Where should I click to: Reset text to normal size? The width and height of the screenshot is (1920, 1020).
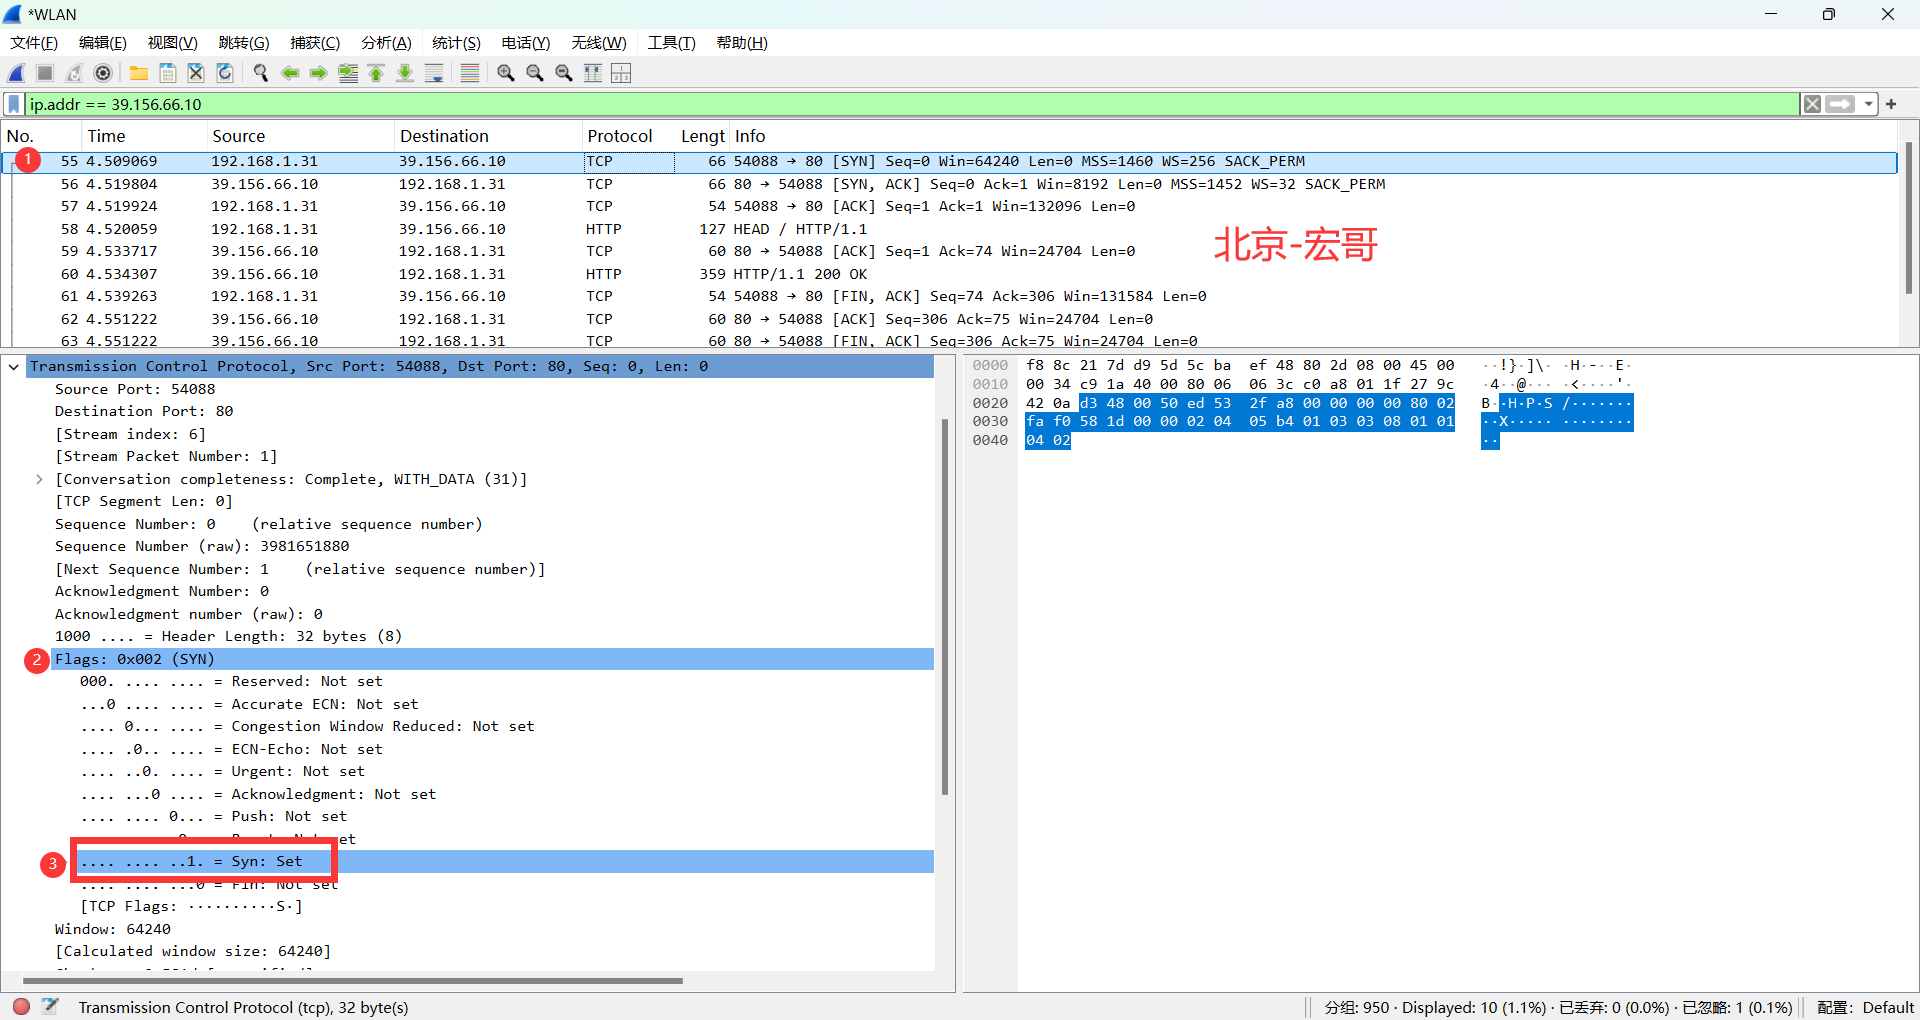point(564,73)
